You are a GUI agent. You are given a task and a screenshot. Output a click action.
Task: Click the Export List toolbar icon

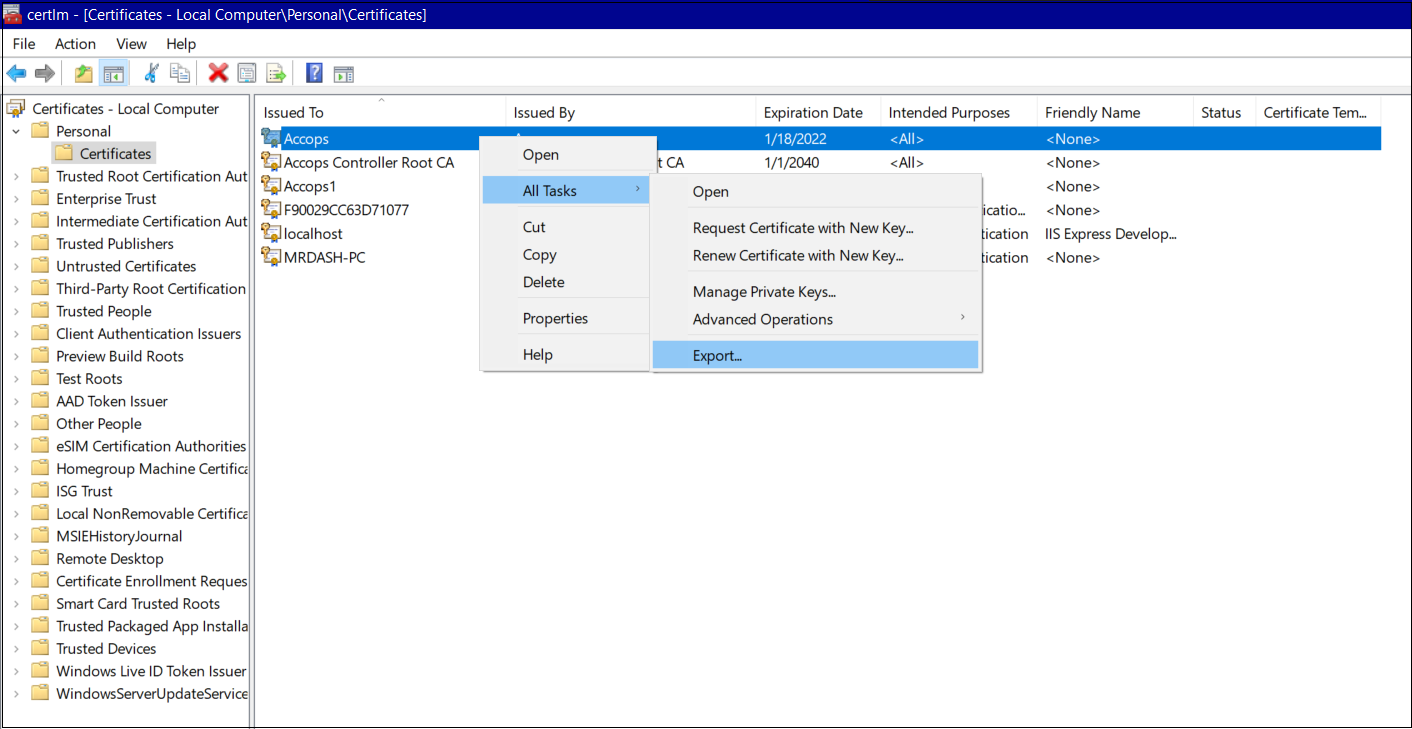[x=276, y=73]
